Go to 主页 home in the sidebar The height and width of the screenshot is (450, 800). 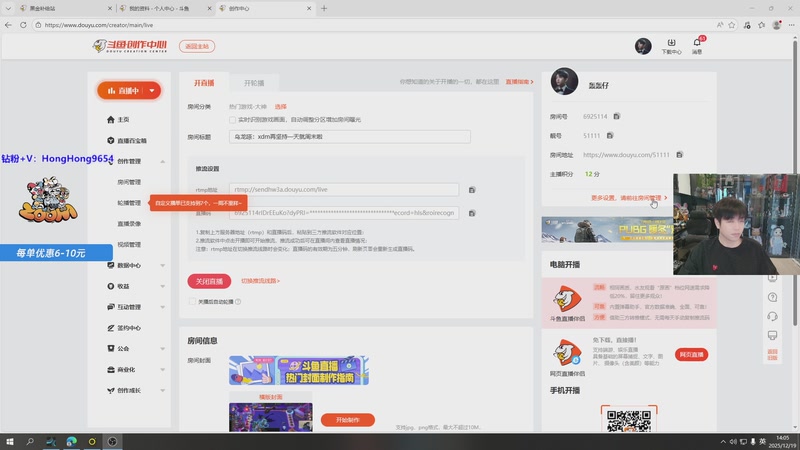(x=123, y=119)
